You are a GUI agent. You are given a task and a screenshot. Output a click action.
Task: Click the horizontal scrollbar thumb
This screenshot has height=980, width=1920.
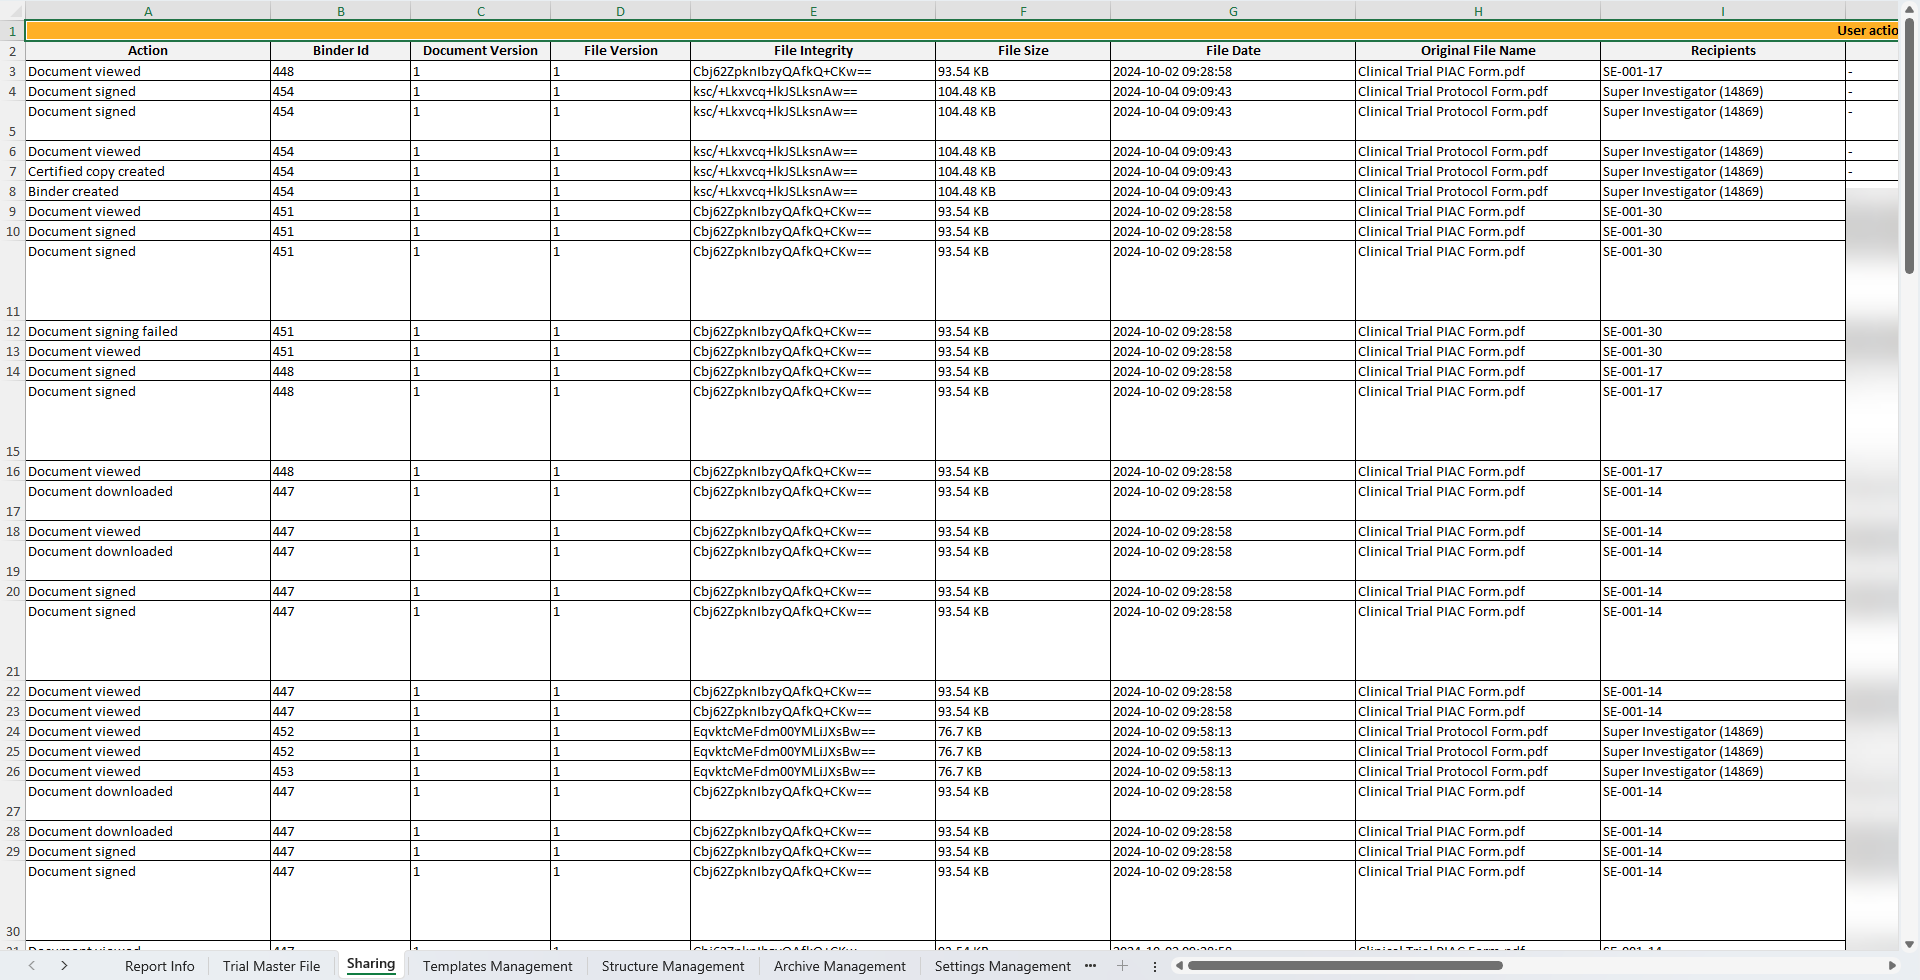click(1344, 966)
